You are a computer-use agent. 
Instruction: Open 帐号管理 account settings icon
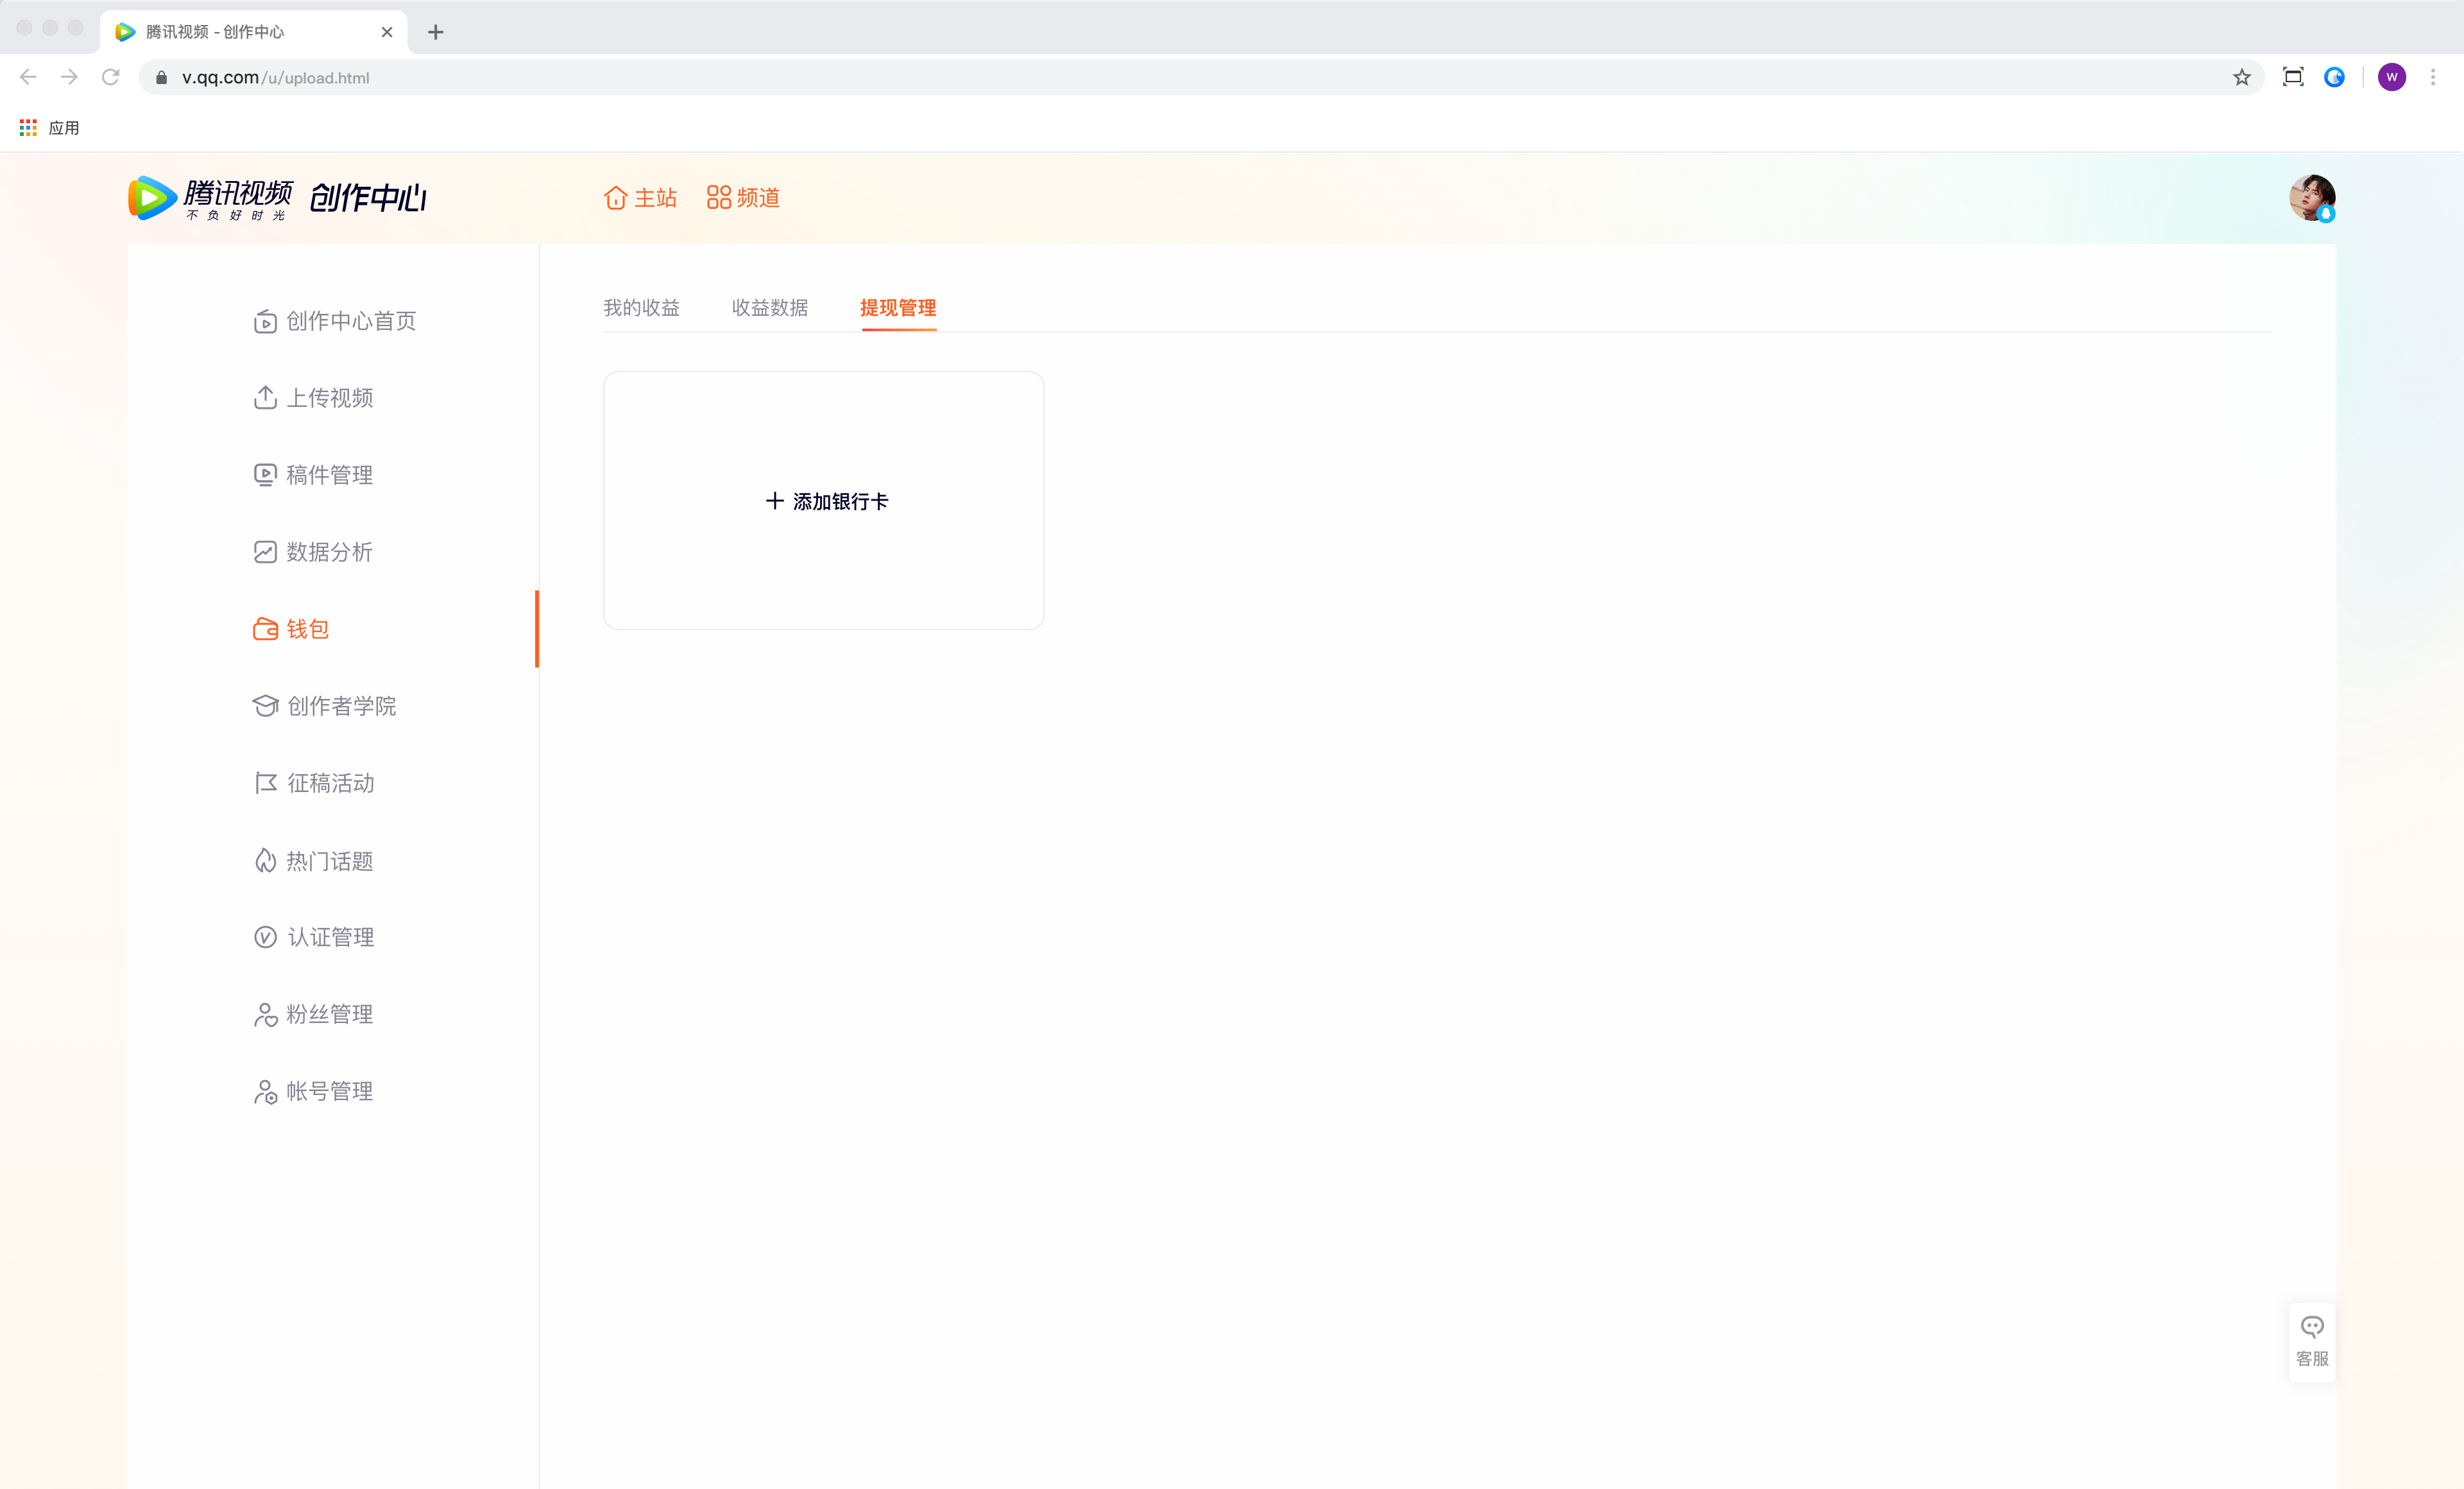265,1092
